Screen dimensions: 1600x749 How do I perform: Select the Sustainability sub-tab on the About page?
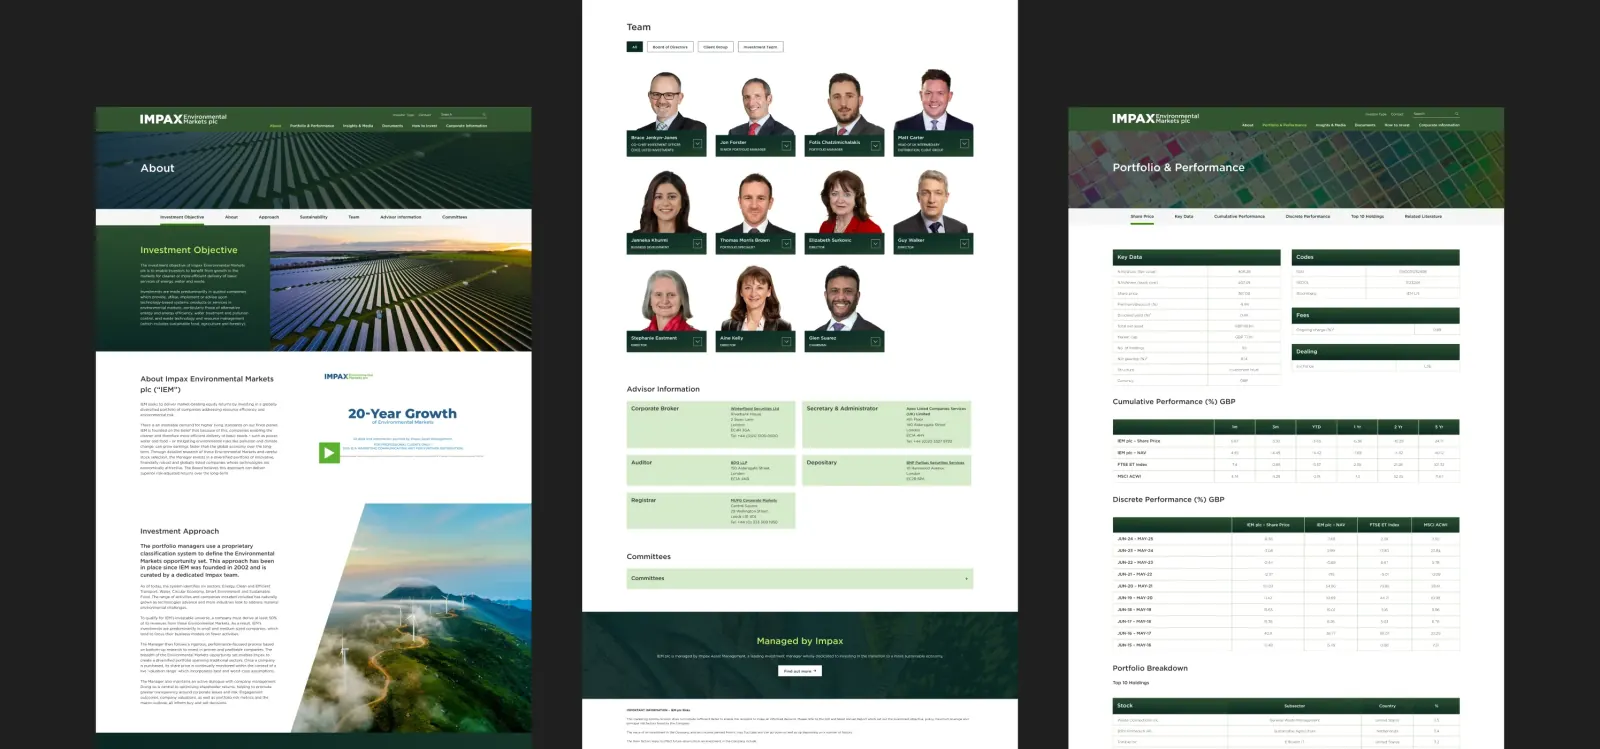pyautogui.click(x=314, y=217)
